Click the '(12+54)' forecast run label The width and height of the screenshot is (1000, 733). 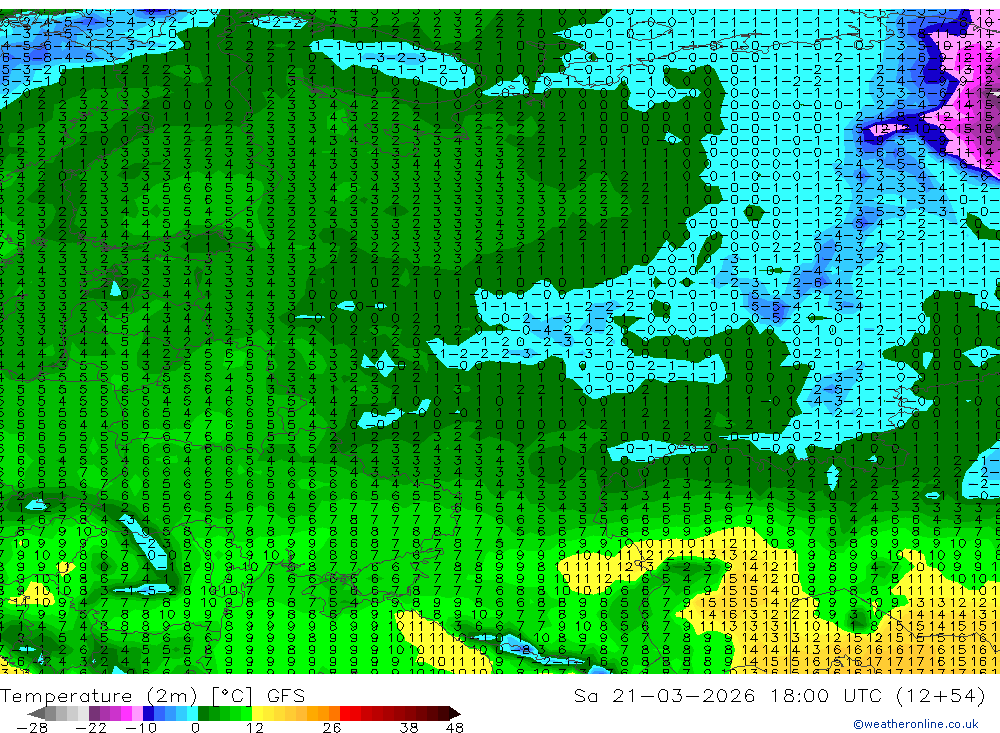point(941,695)
